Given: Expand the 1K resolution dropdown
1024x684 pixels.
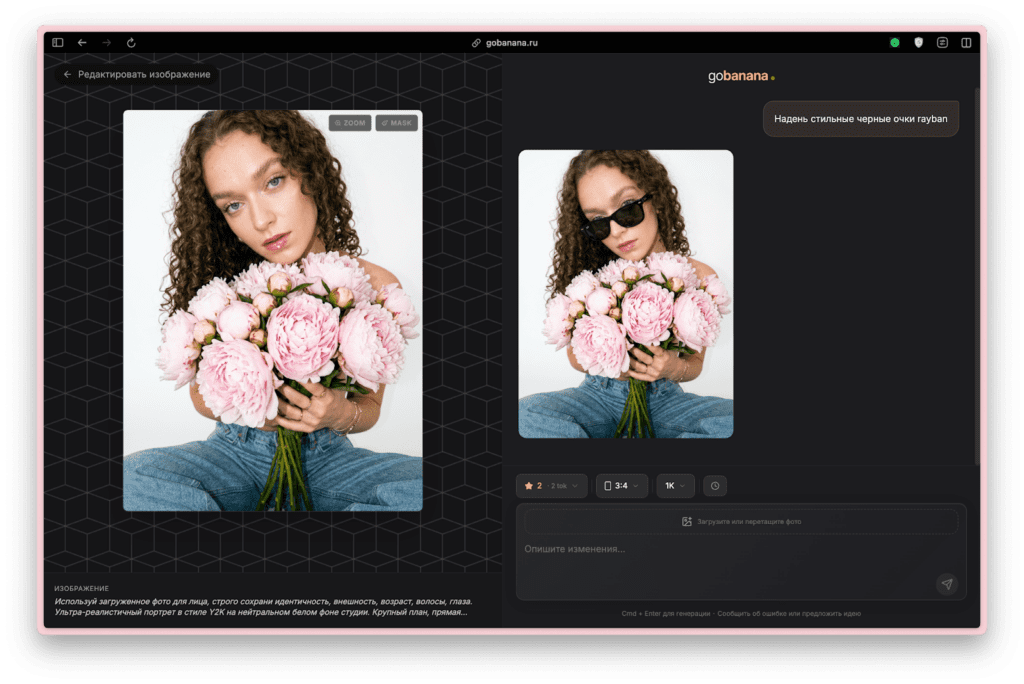Looking at the screenshot, I should click(675, 486).
